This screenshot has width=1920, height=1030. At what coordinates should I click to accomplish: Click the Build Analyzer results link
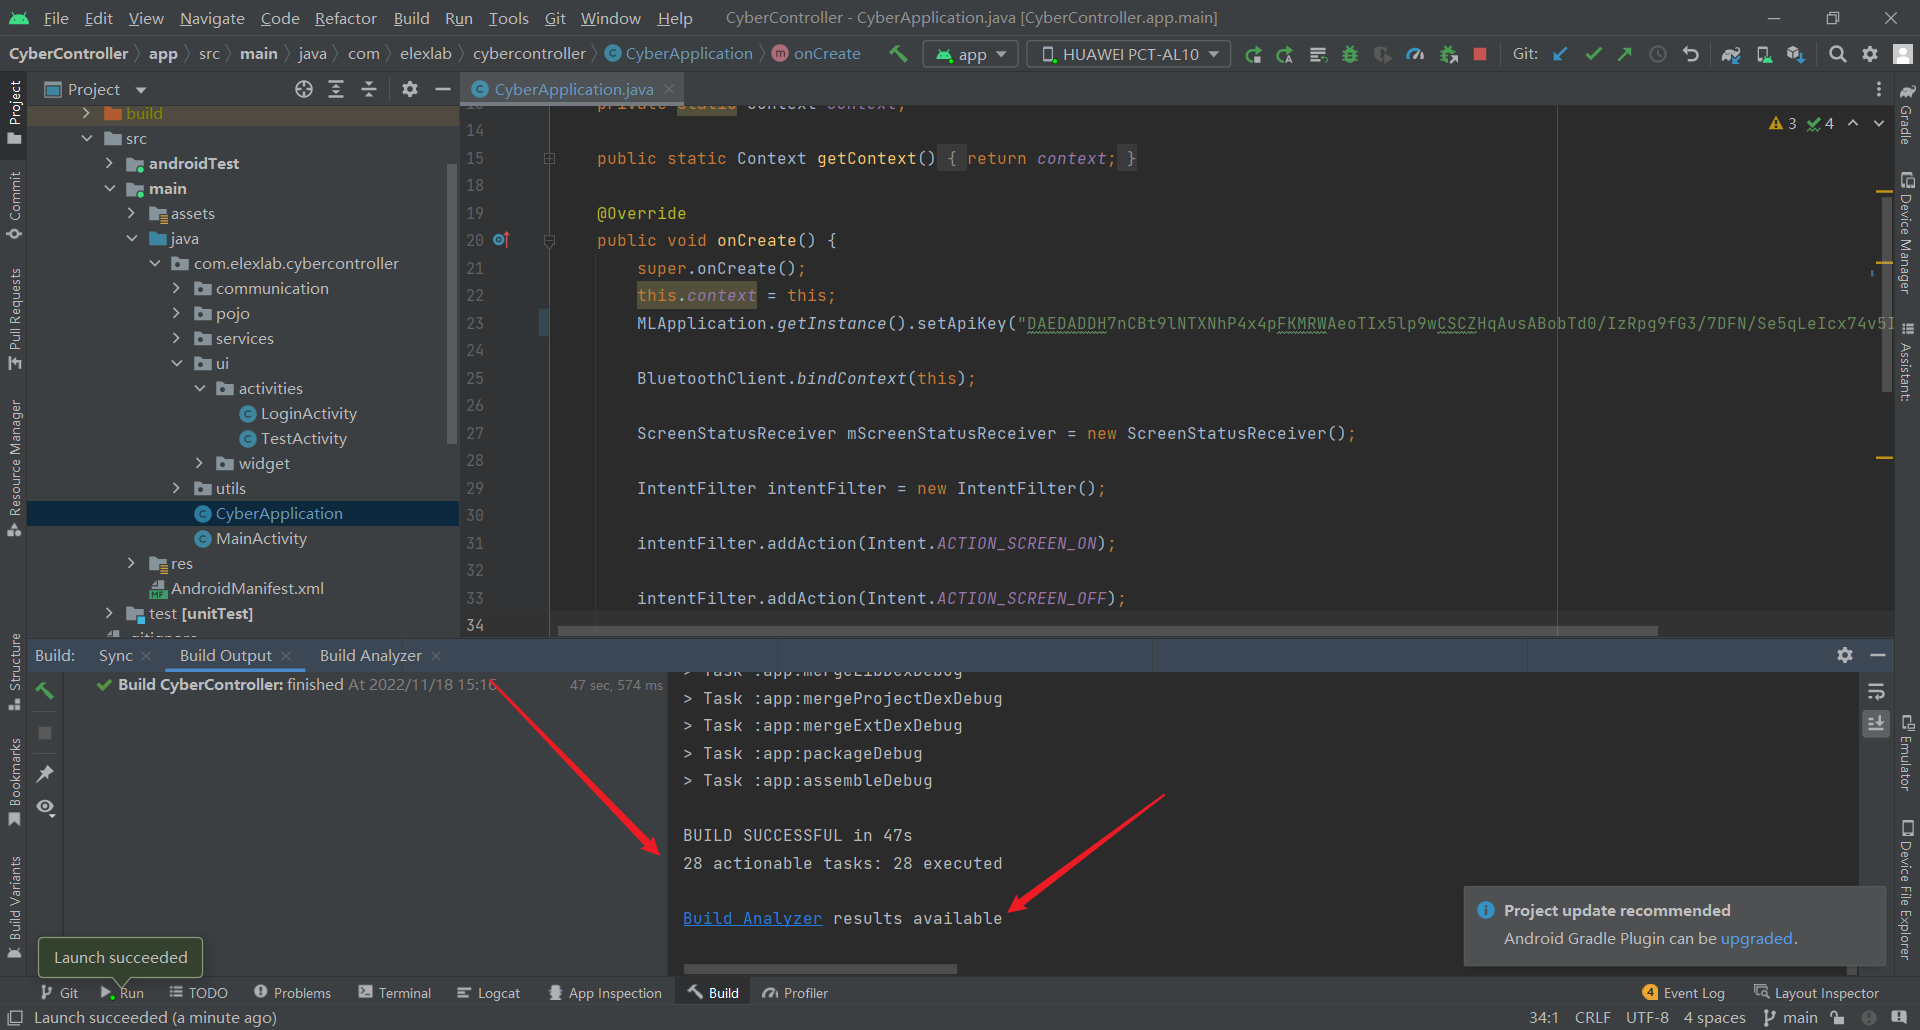click(752, 918)
